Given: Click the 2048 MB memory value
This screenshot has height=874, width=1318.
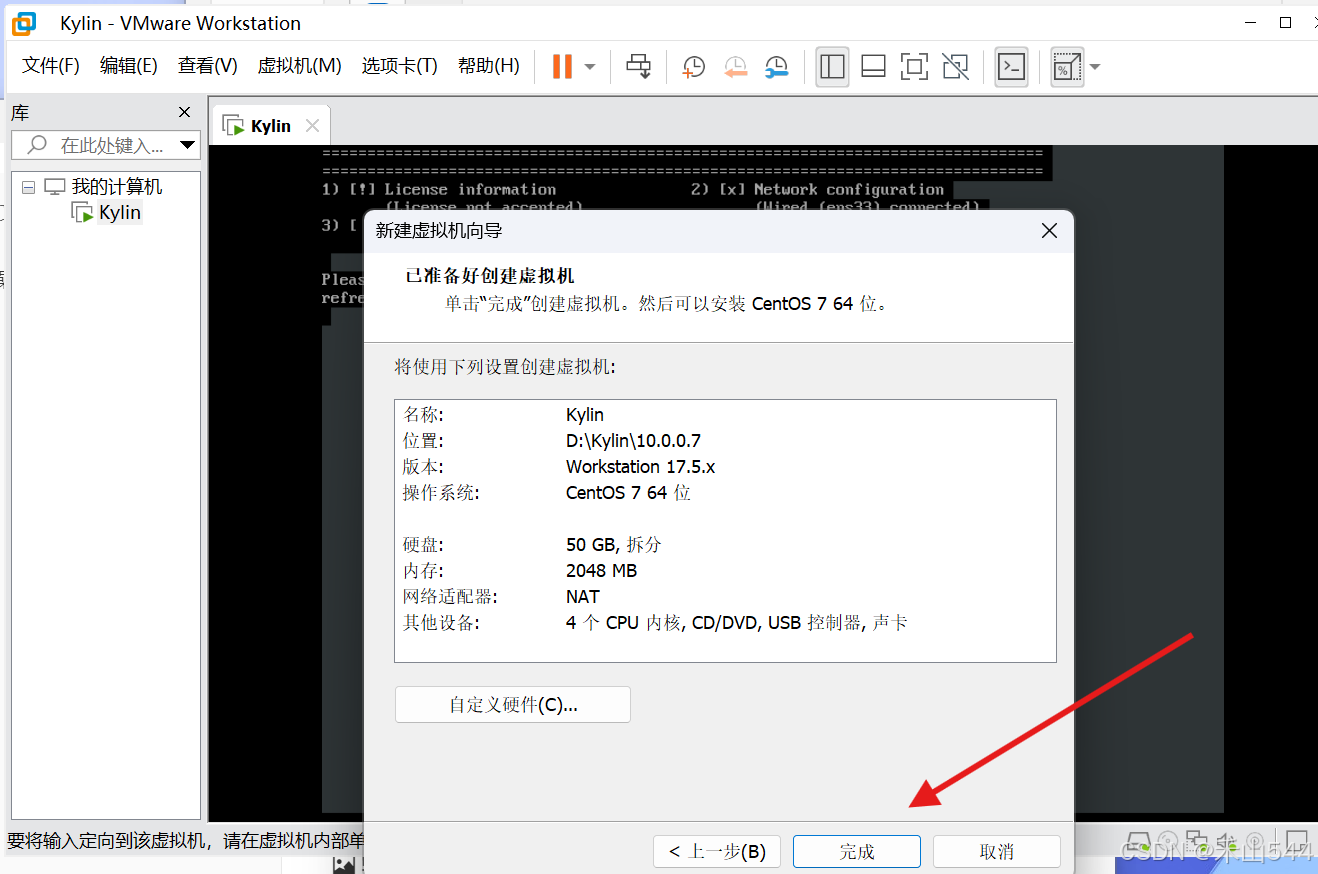Looking at the screenshot, I should pos(601,571).
